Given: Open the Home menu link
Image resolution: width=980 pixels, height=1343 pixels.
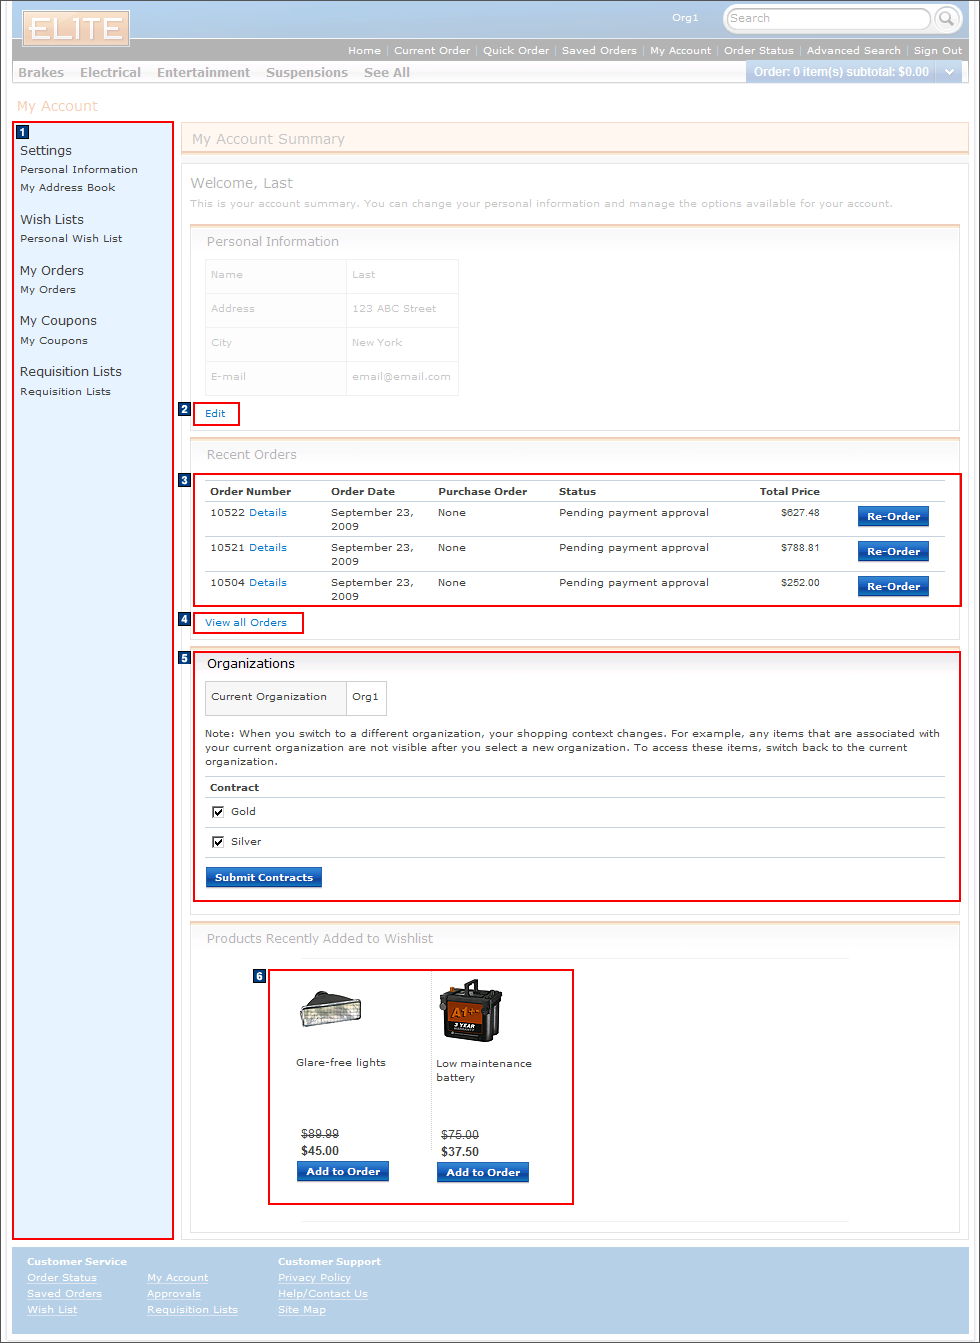Looking at the screenshot, I should (364, 51).
